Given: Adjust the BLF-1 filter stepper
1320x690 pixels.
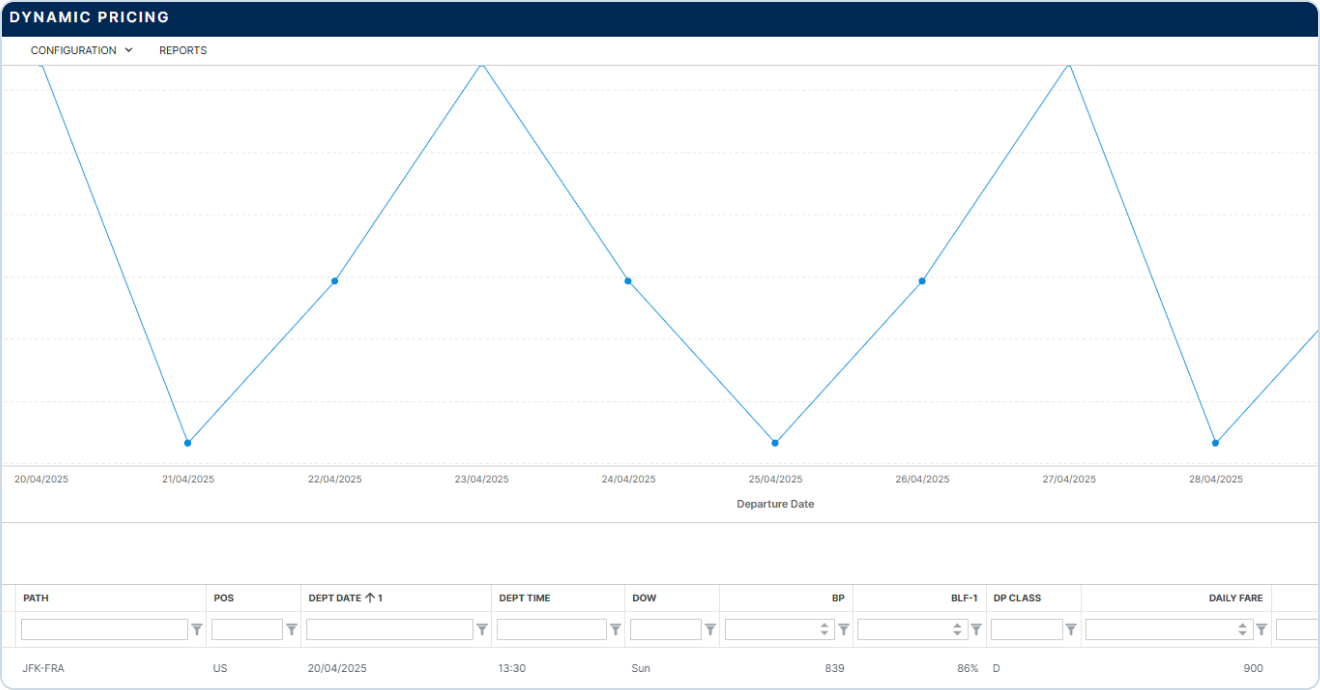Looking at the screenshot, I should pyautogui.click(x=957, y=630).
